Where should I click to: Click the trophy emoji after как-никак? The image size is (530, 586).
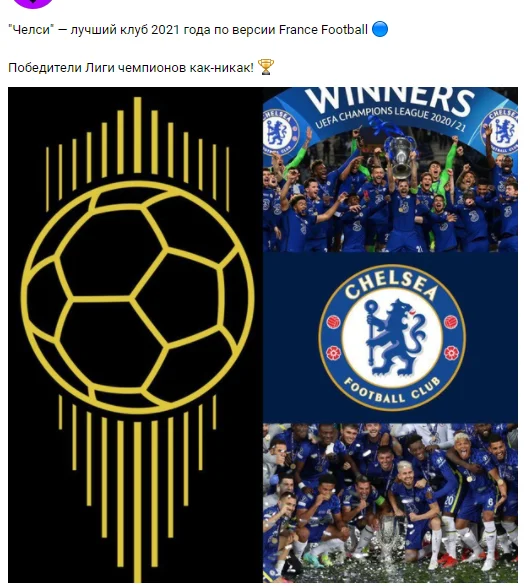point(266,67)
